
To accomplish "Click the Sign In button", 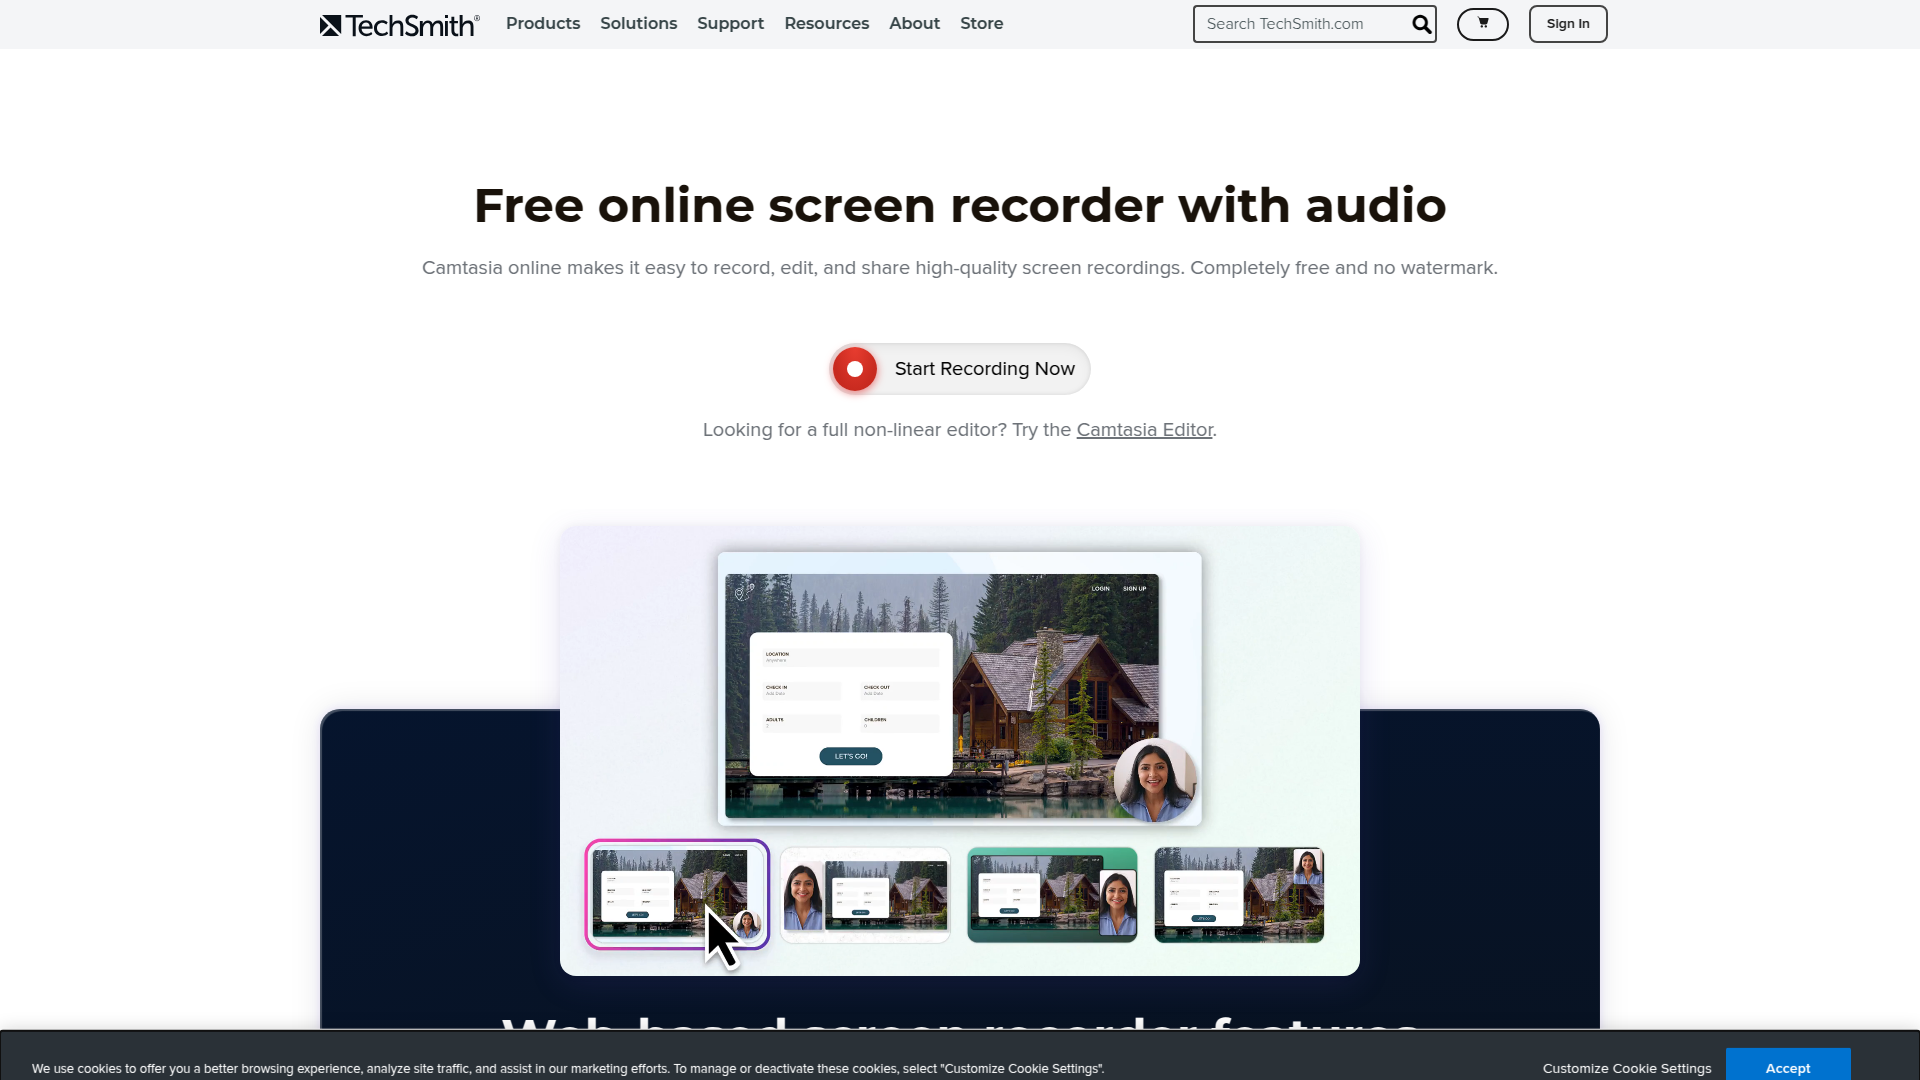I will pos(1567,23).
